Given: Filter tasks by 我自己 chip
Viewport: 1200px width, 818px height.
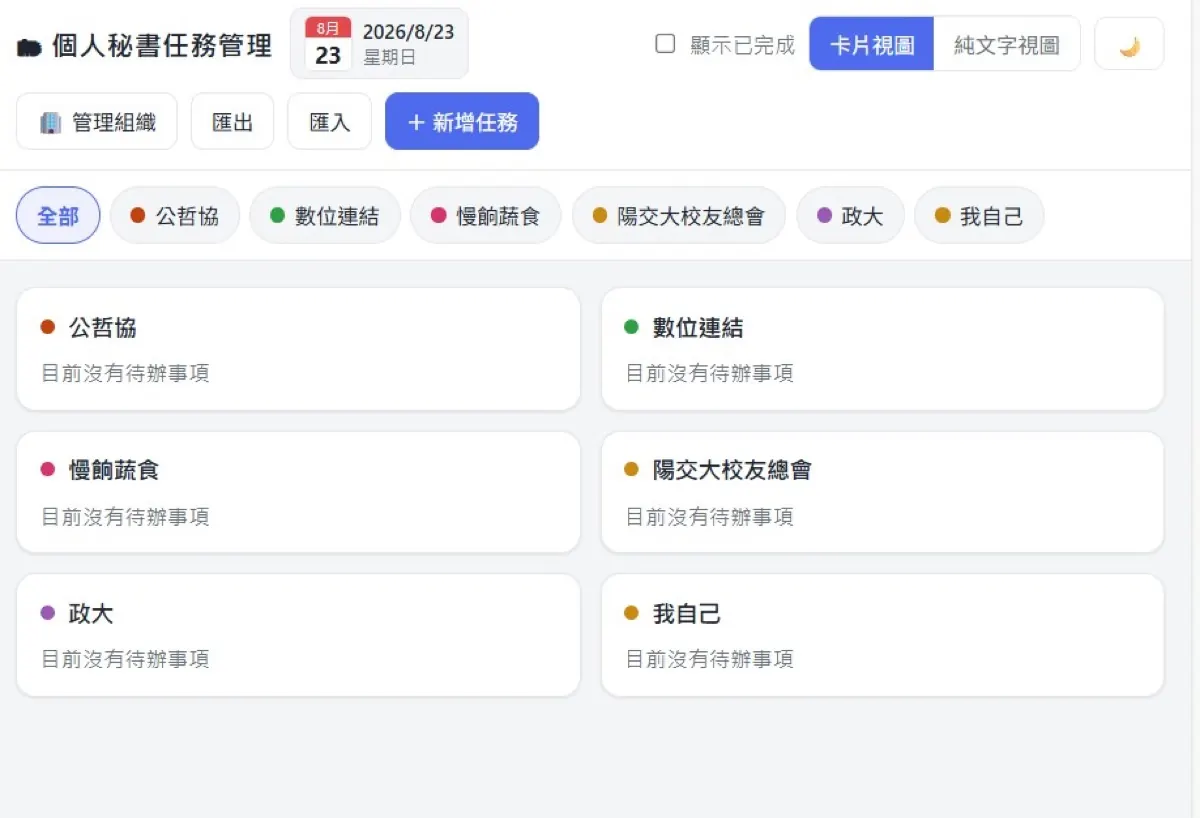Looking at the screenshot, I should point(979,215).
